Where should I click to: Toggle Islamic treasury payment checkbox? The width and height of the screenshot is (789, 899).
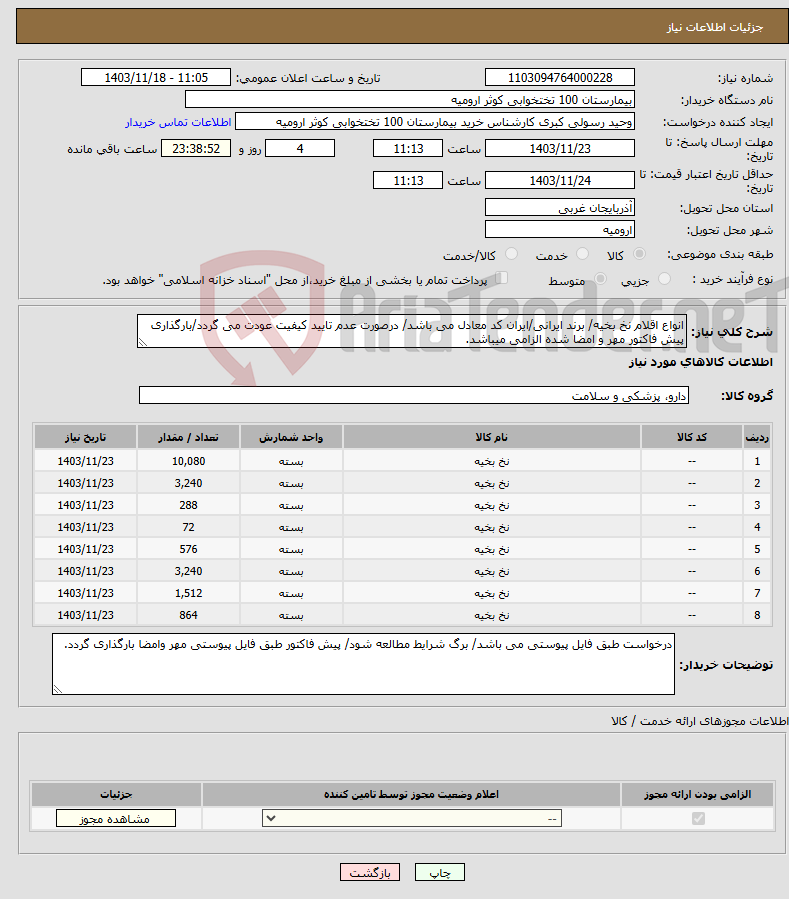click(502, 279)
